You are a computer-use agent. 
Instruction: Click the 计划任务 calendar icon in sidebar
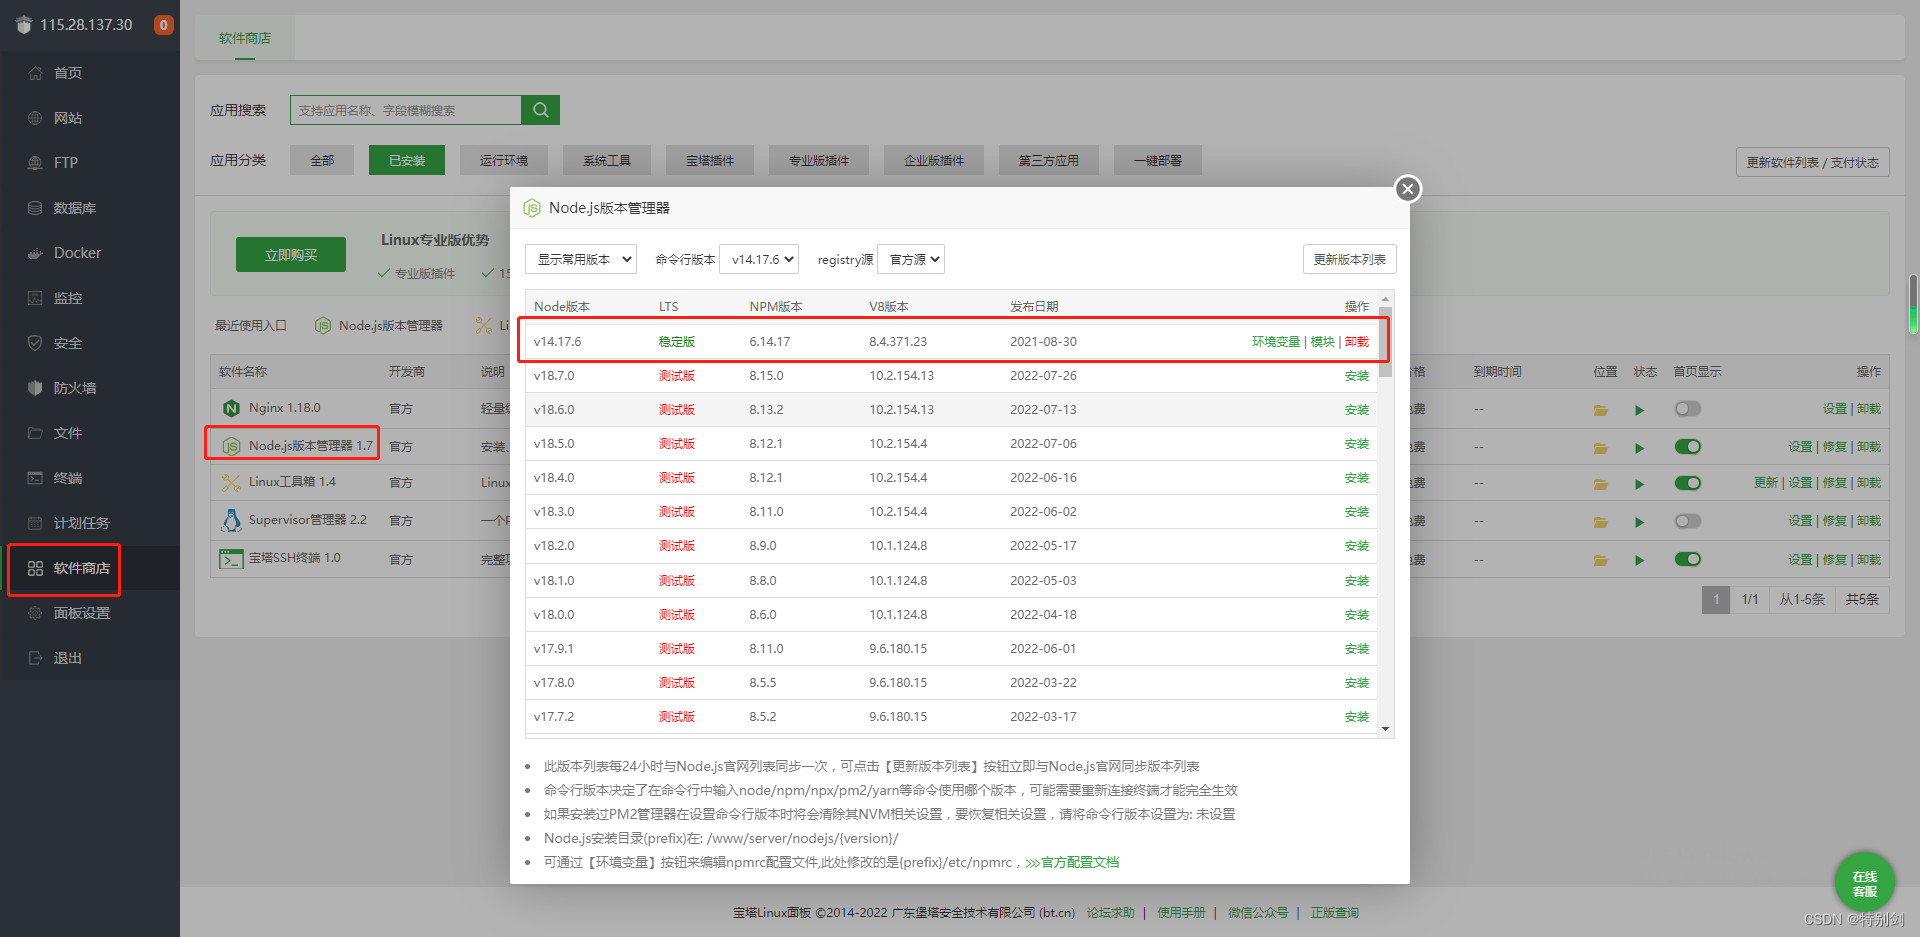(35, 523)
